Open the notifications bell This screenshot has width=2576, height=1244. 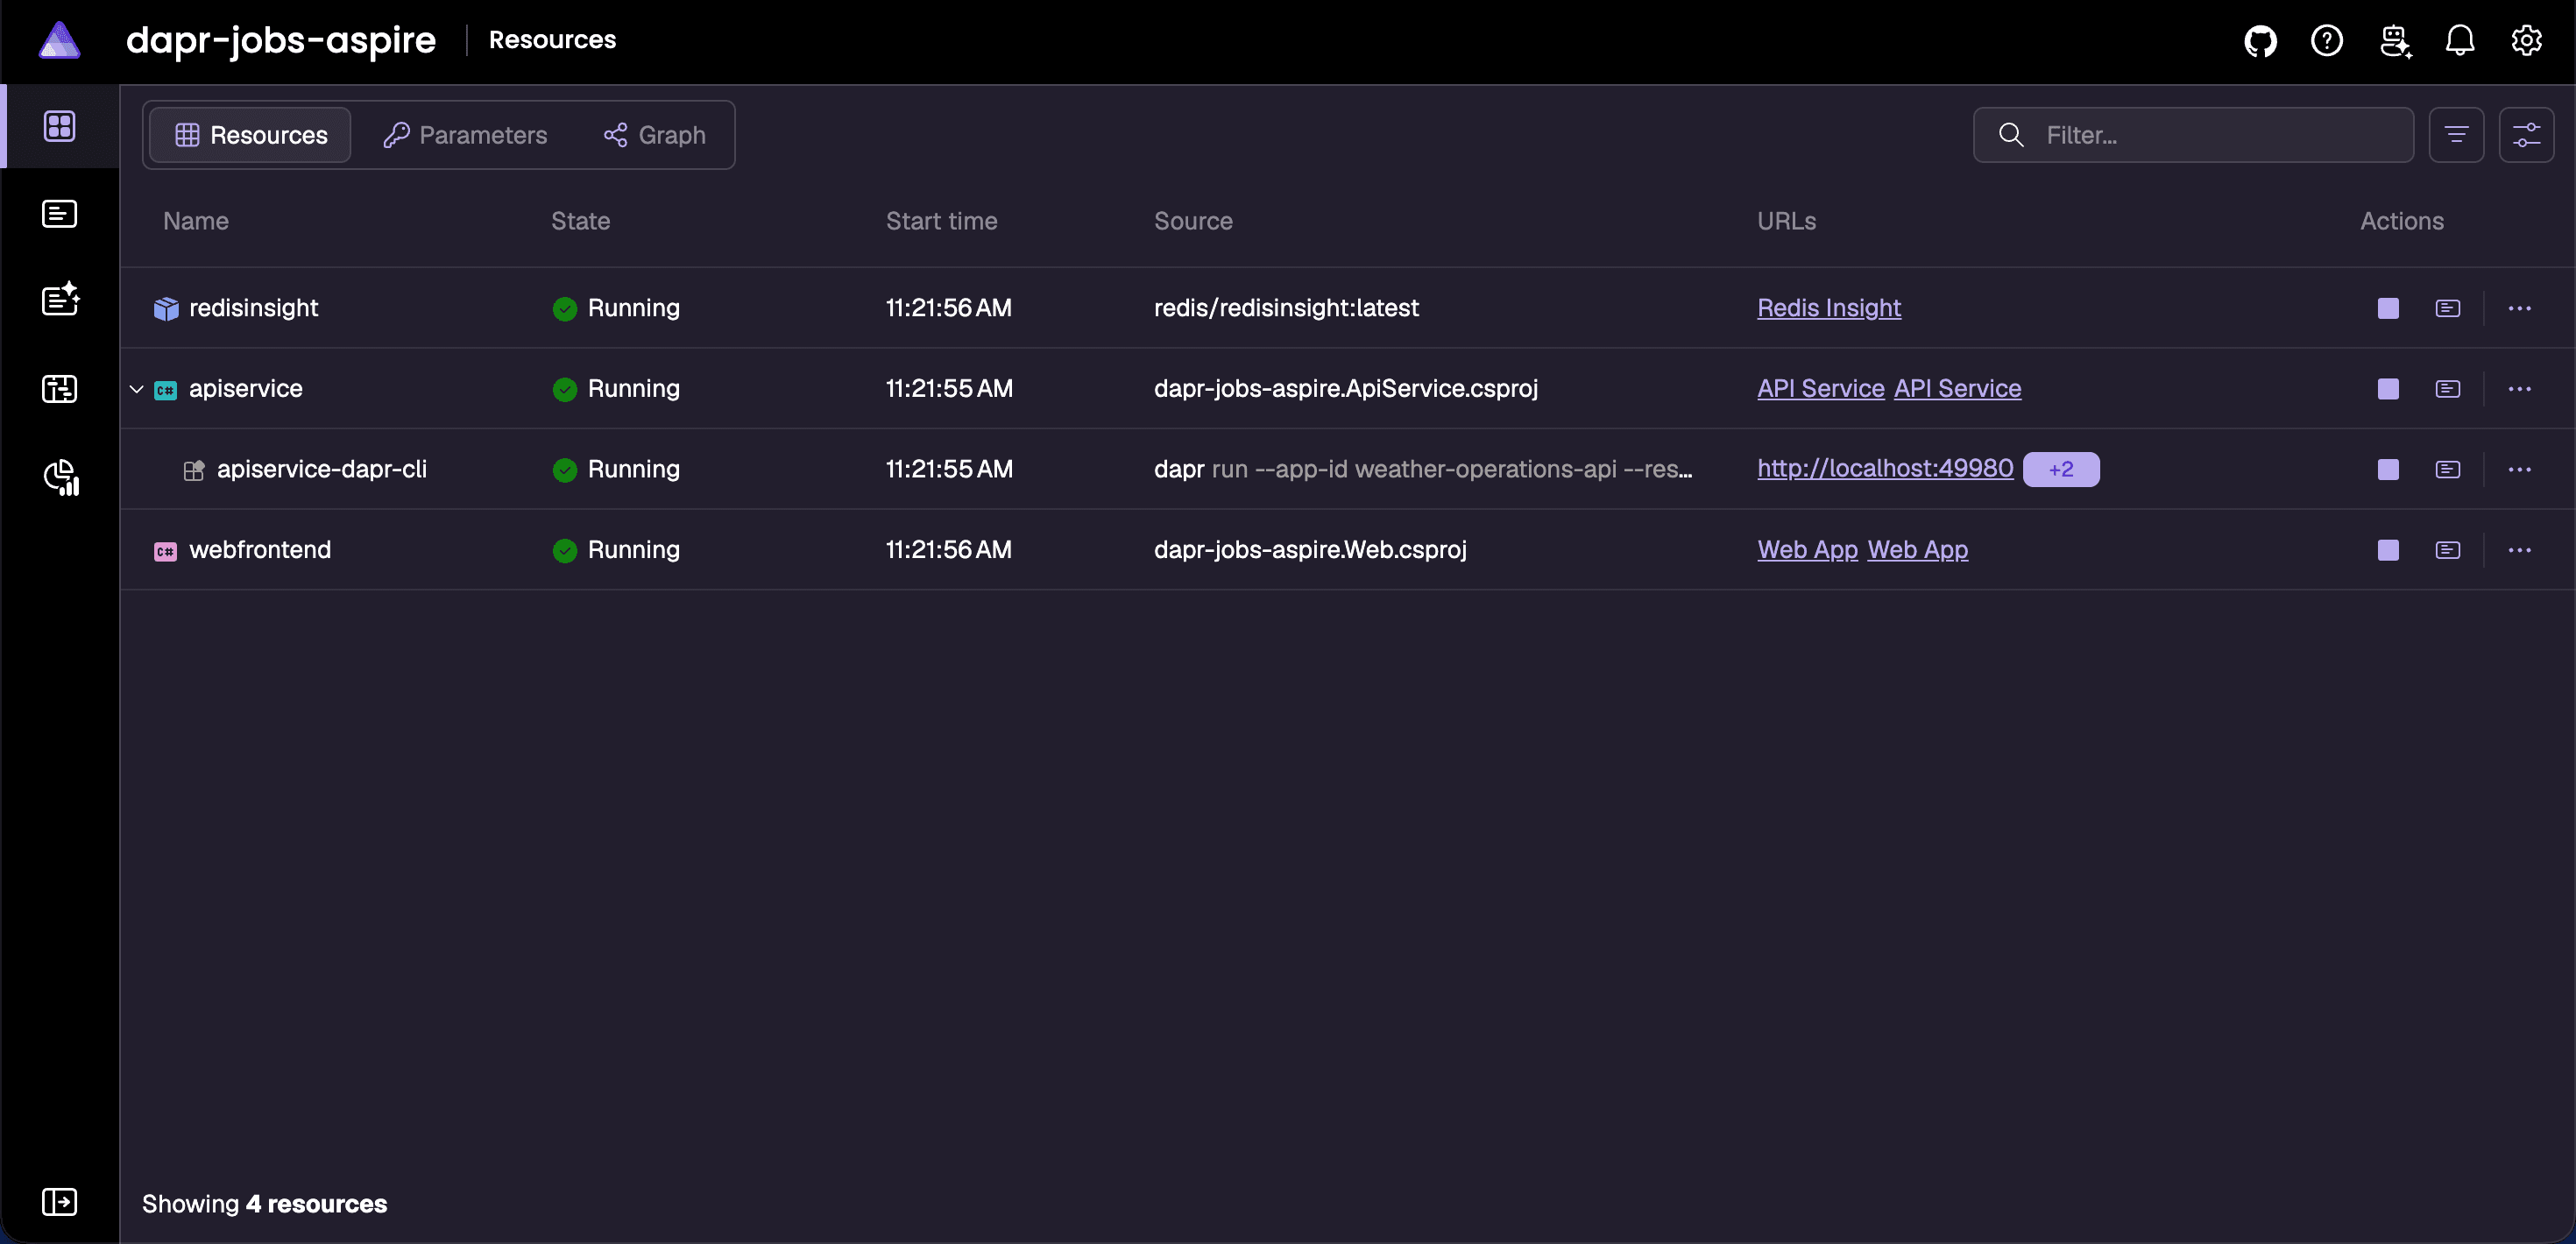pyautogui.click(x=2460, y=41)
